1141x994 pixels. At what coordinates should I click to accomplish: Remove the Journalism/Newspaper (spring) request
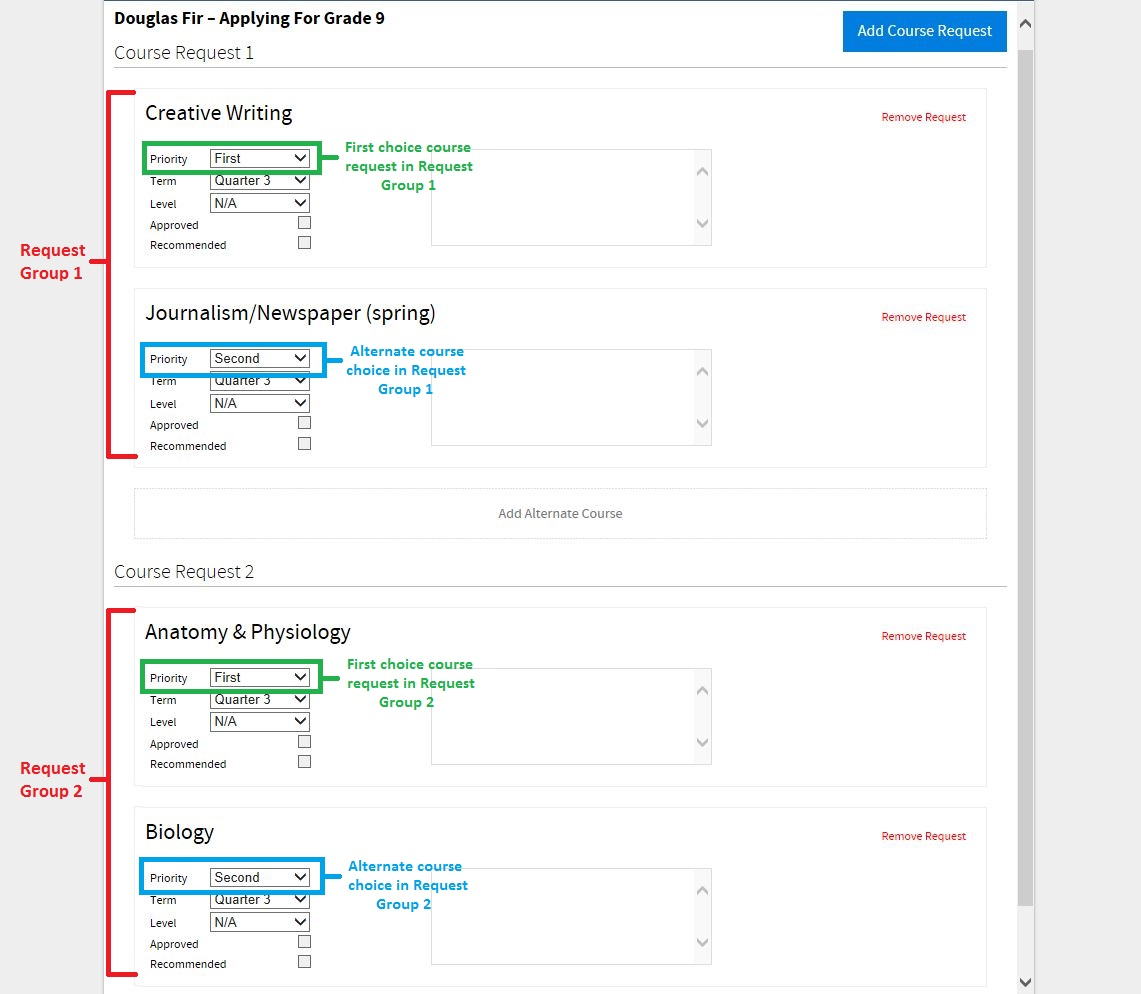point(923,317)
